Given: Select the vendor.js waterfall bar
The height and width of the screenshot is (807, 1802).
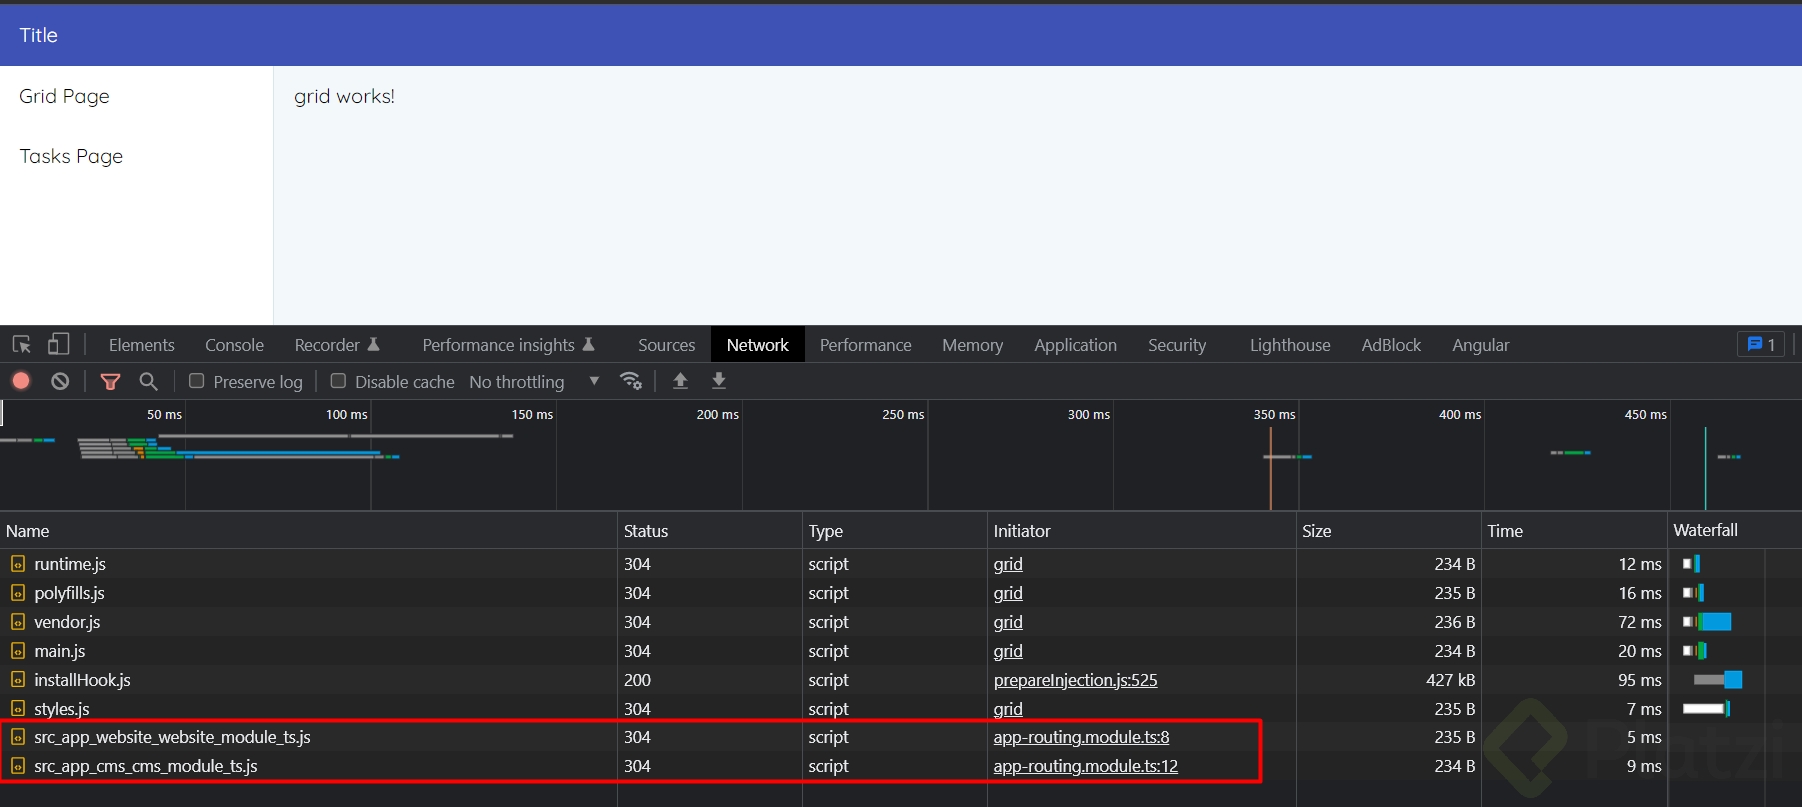Looking at the screenshot, I should coord(1707,622).
